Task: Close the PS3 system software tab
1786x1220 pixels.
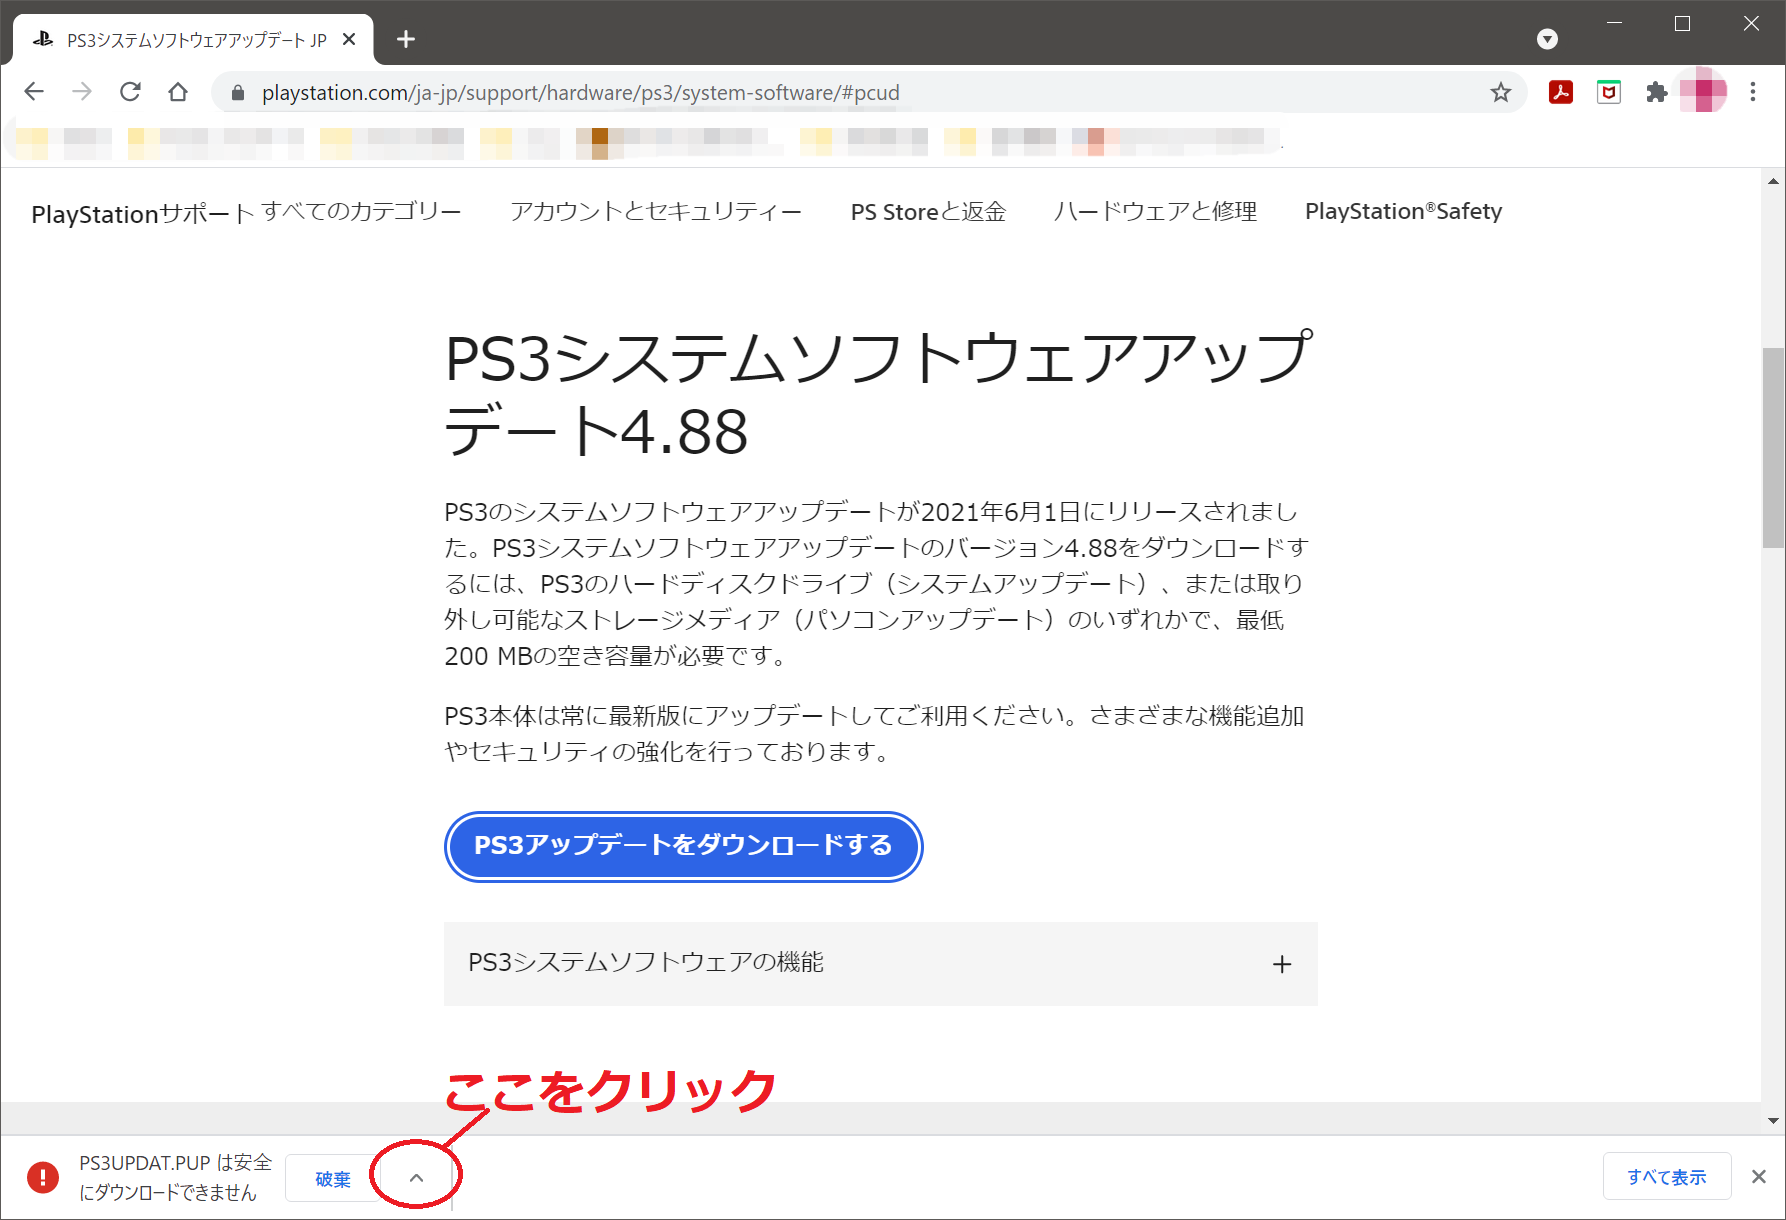Action: (x=349, y=39)
